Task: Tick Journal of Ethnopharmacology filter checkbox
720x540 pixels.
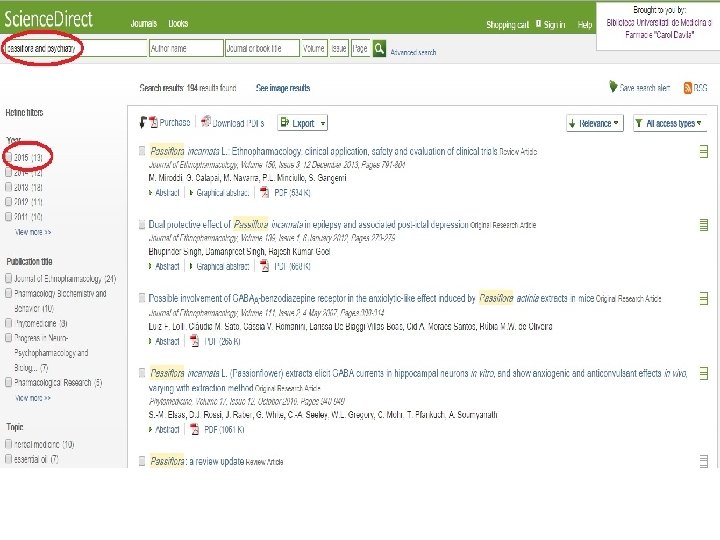Action: 8,278
